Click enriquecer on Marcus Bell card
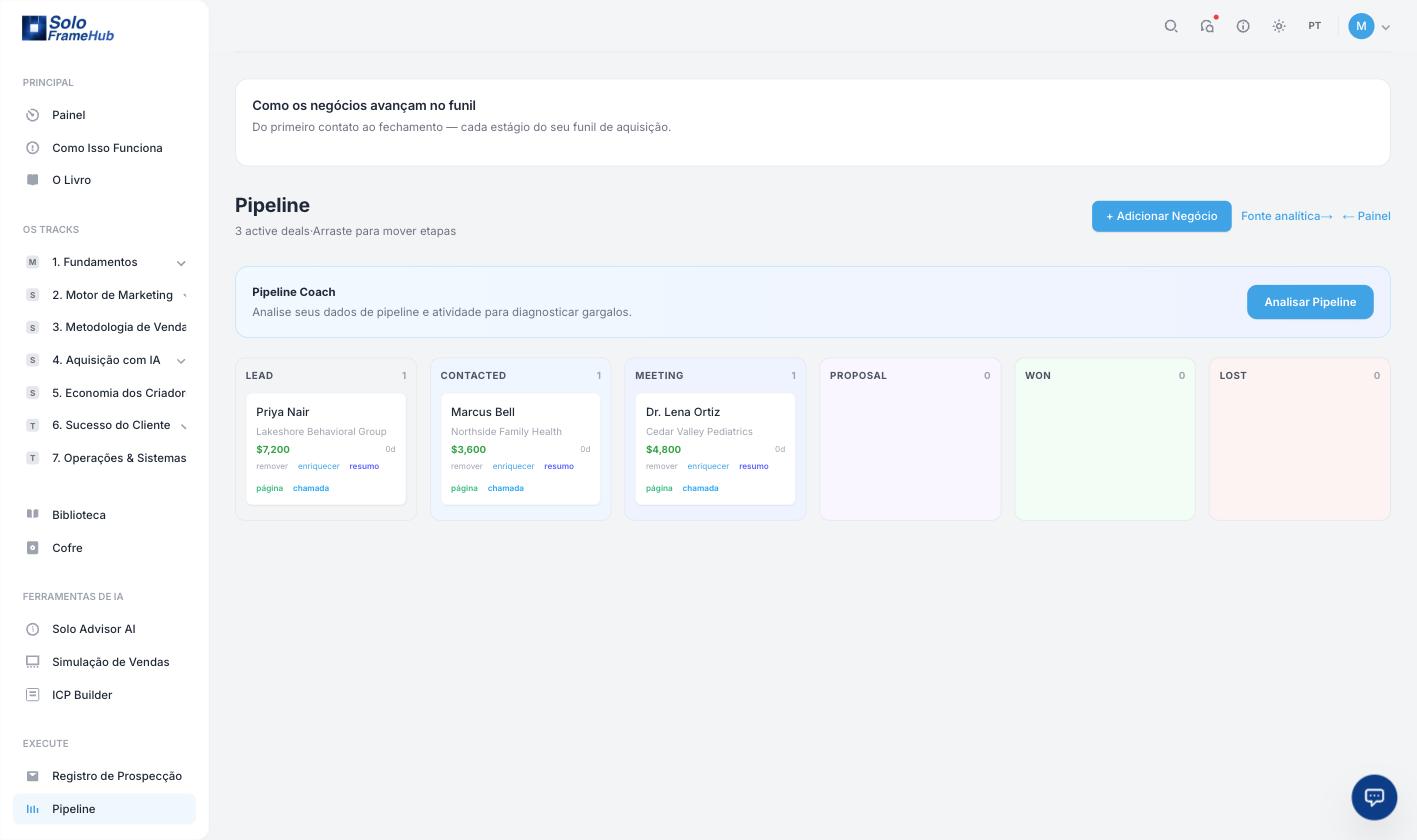 [x=513, y=466]
